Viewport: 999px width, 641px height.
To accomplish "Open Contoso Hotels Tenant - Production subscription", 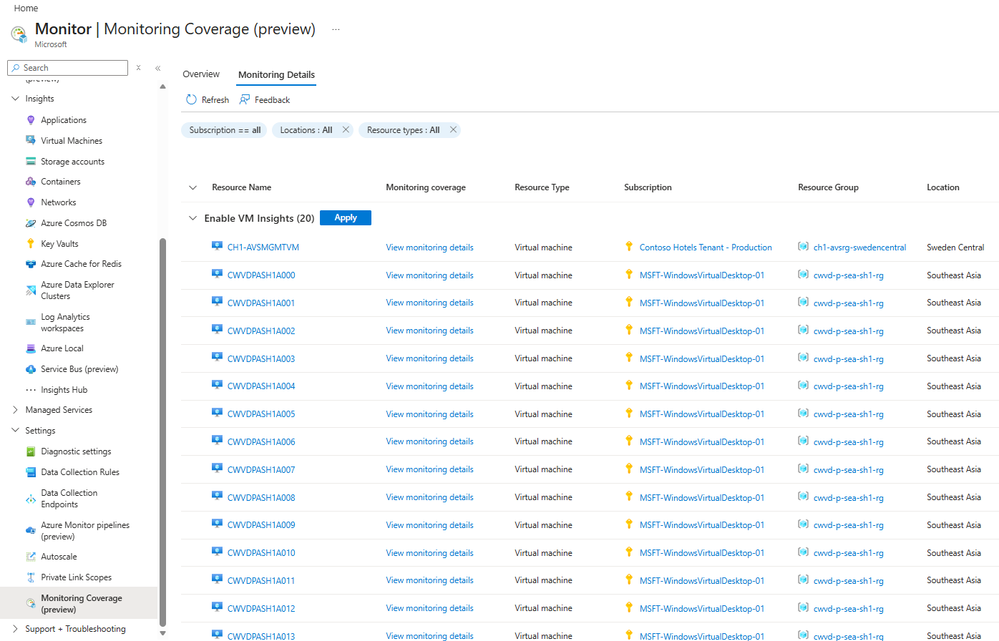I will click(x=705, y=247).
